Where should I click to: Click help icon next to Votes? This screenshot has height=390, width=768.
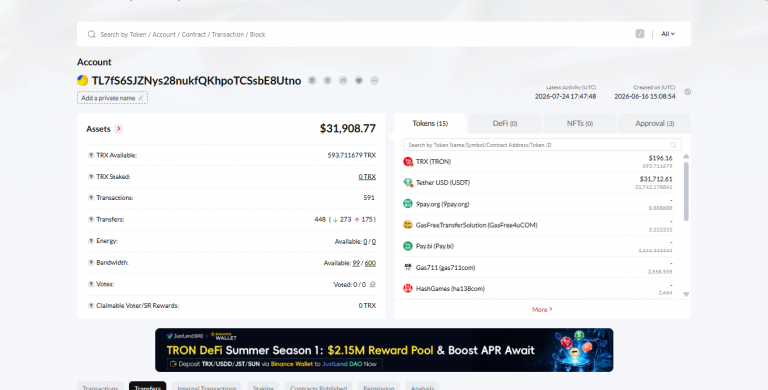tap(91, 284)
